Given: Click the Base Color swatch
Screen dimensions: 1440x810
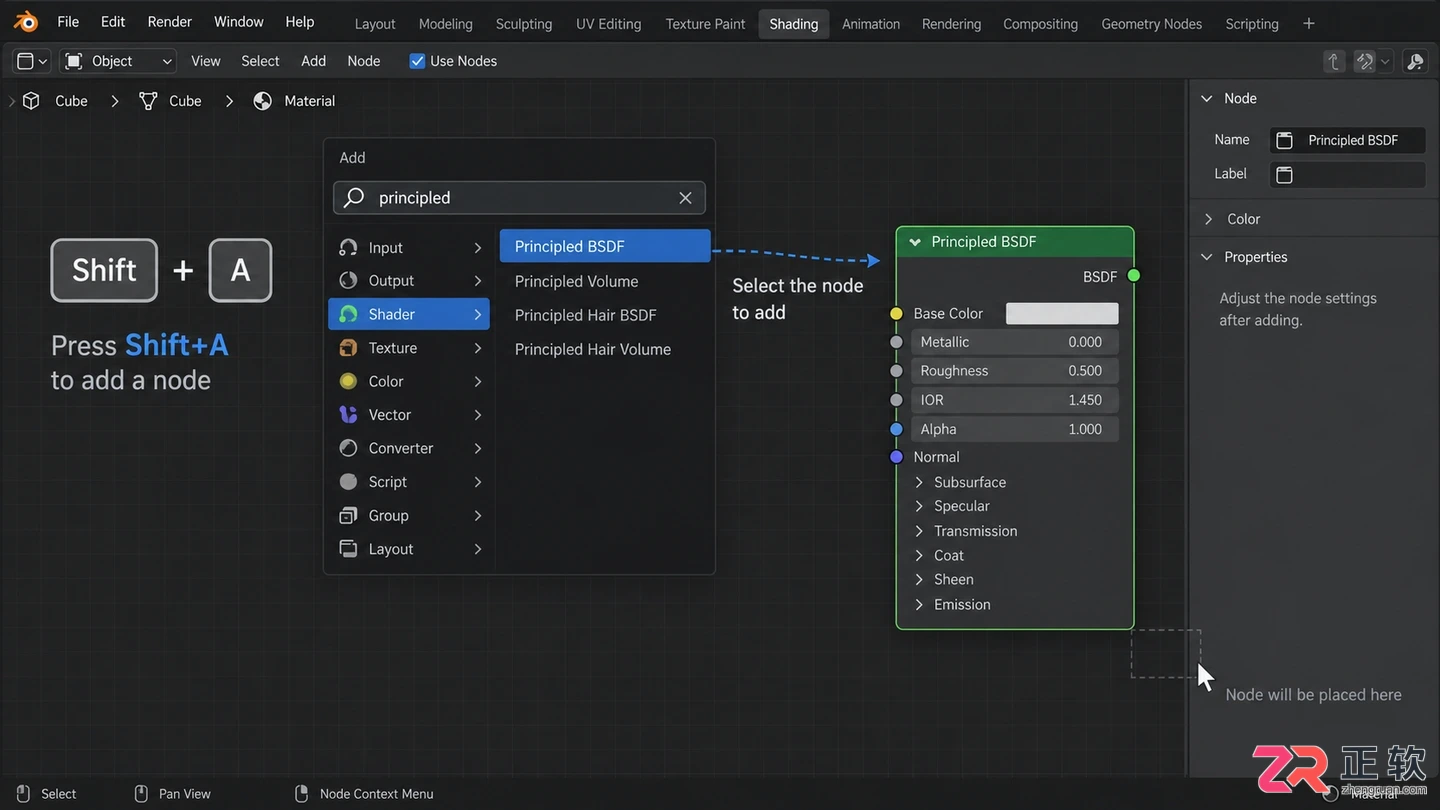Looking at the screenshot, I should pyautogui.click(x=1062, y=313).
